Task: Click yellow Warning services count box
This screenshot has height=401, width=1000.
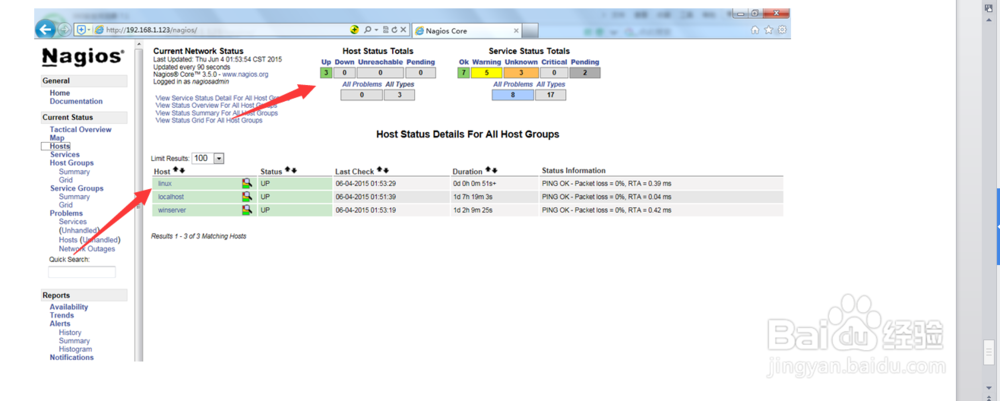Action: coord(487,73)
